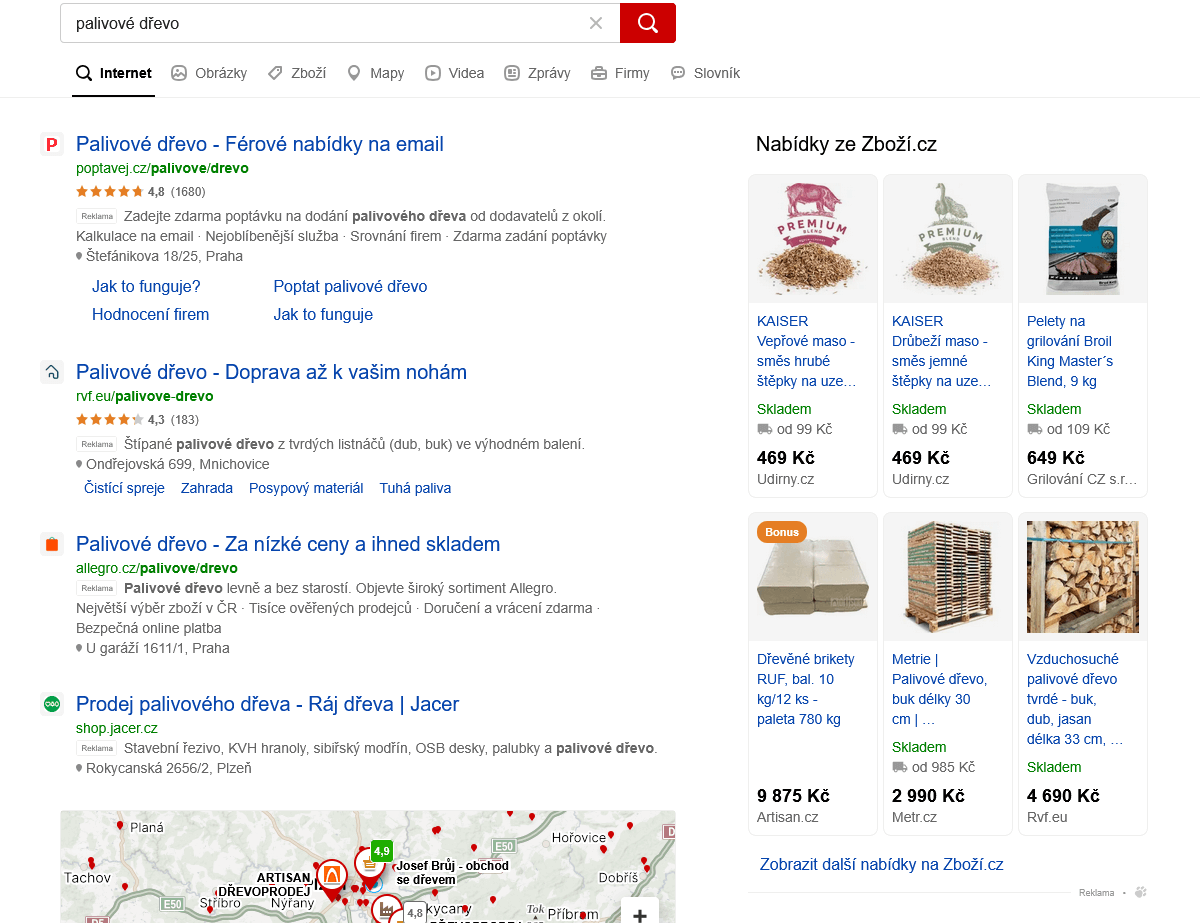Click the orange Allegro favicon

coord(52,544)
